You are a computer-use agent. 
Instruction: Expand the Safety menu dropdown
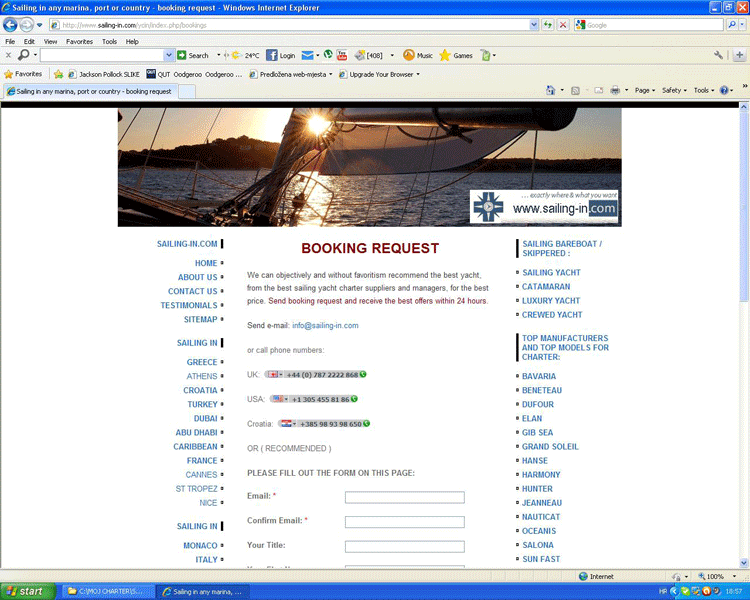pyautogui.click(x=674, y=90)
